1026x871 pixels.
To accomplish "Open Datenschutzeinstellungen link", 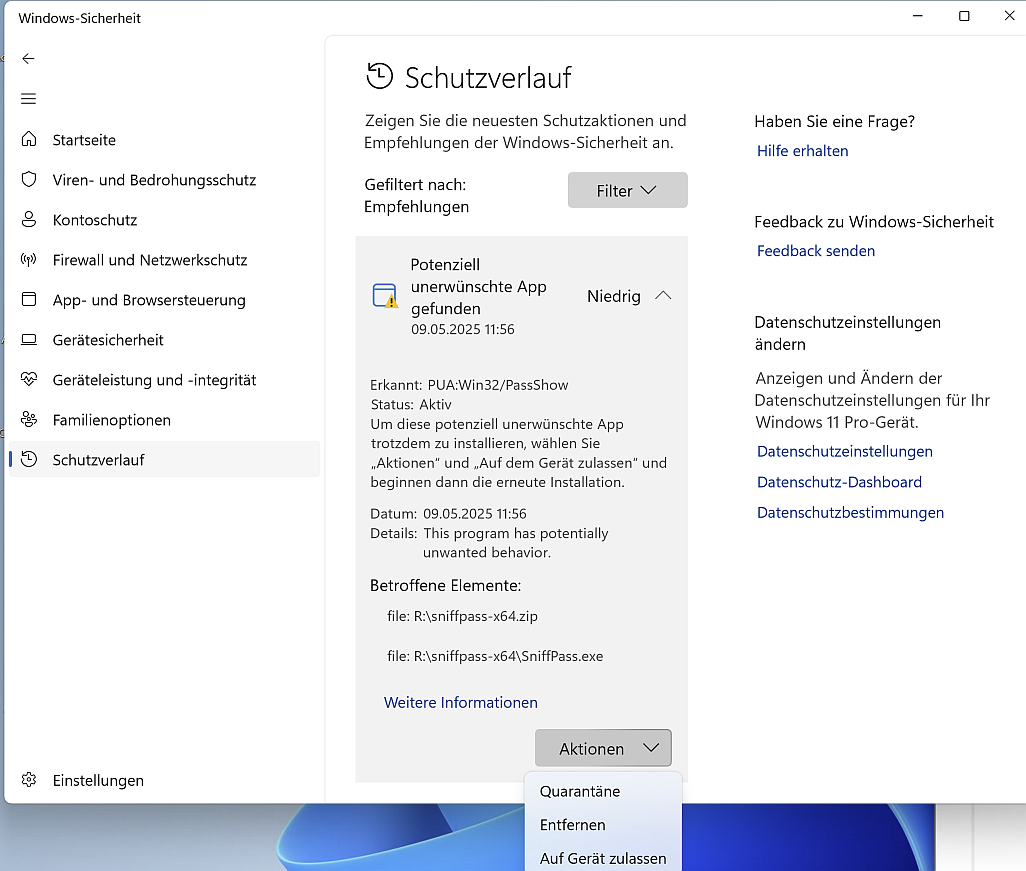I will (844, 452).
